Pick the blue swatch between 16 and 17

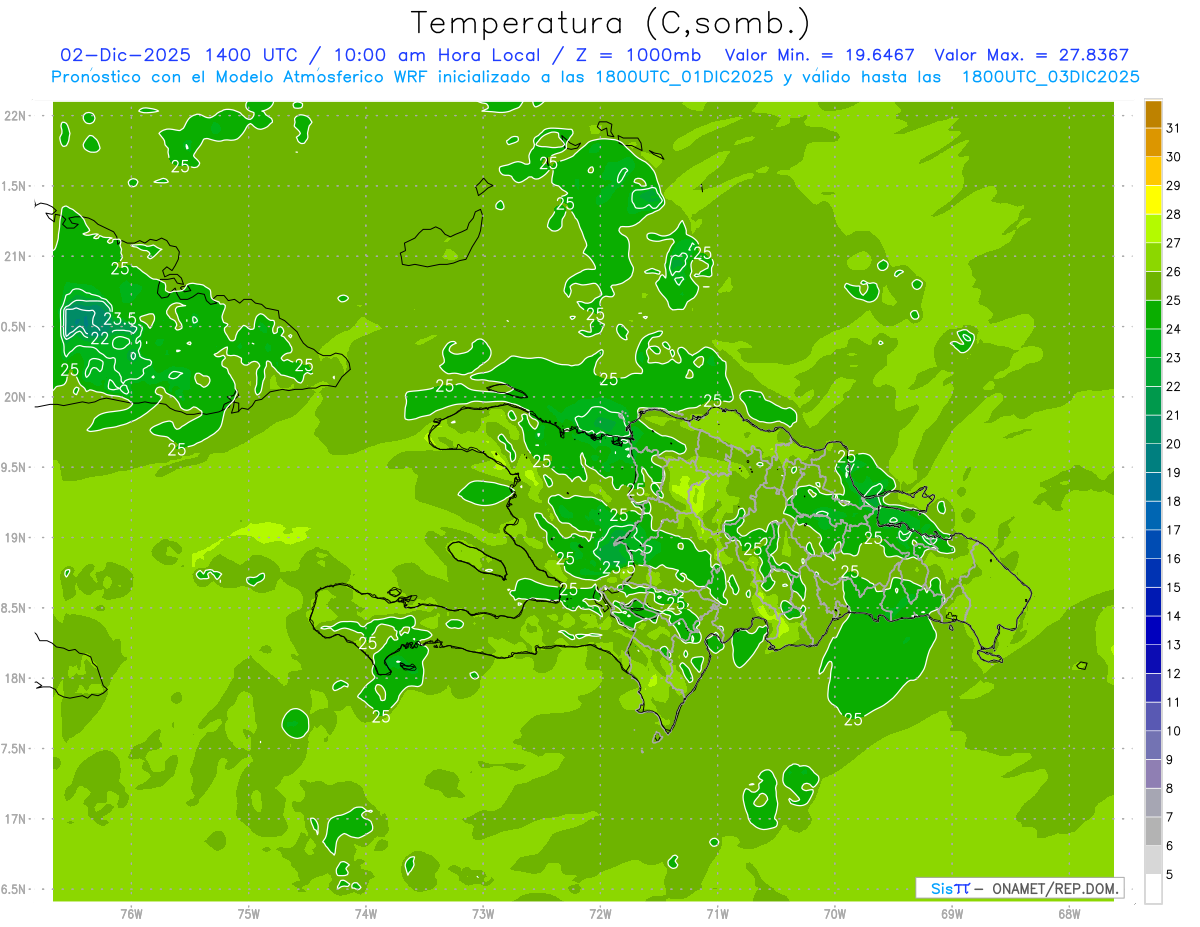[x=1153, y=544]
